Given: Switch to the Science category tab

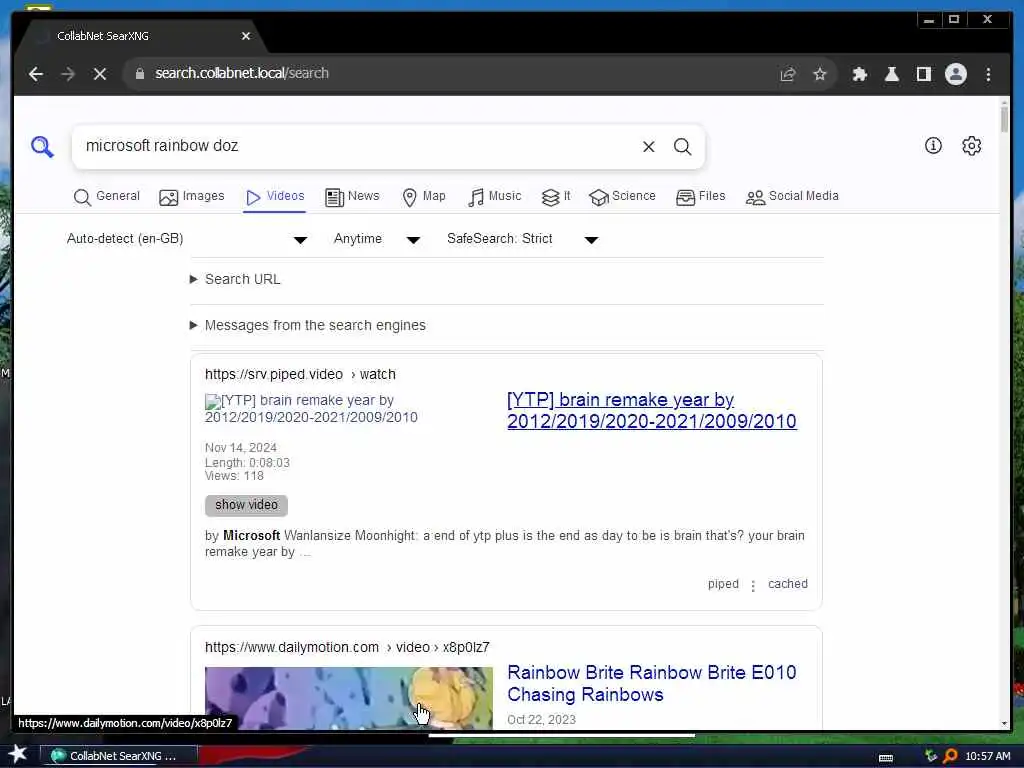Looking at the screenshot, I should 622,197.
